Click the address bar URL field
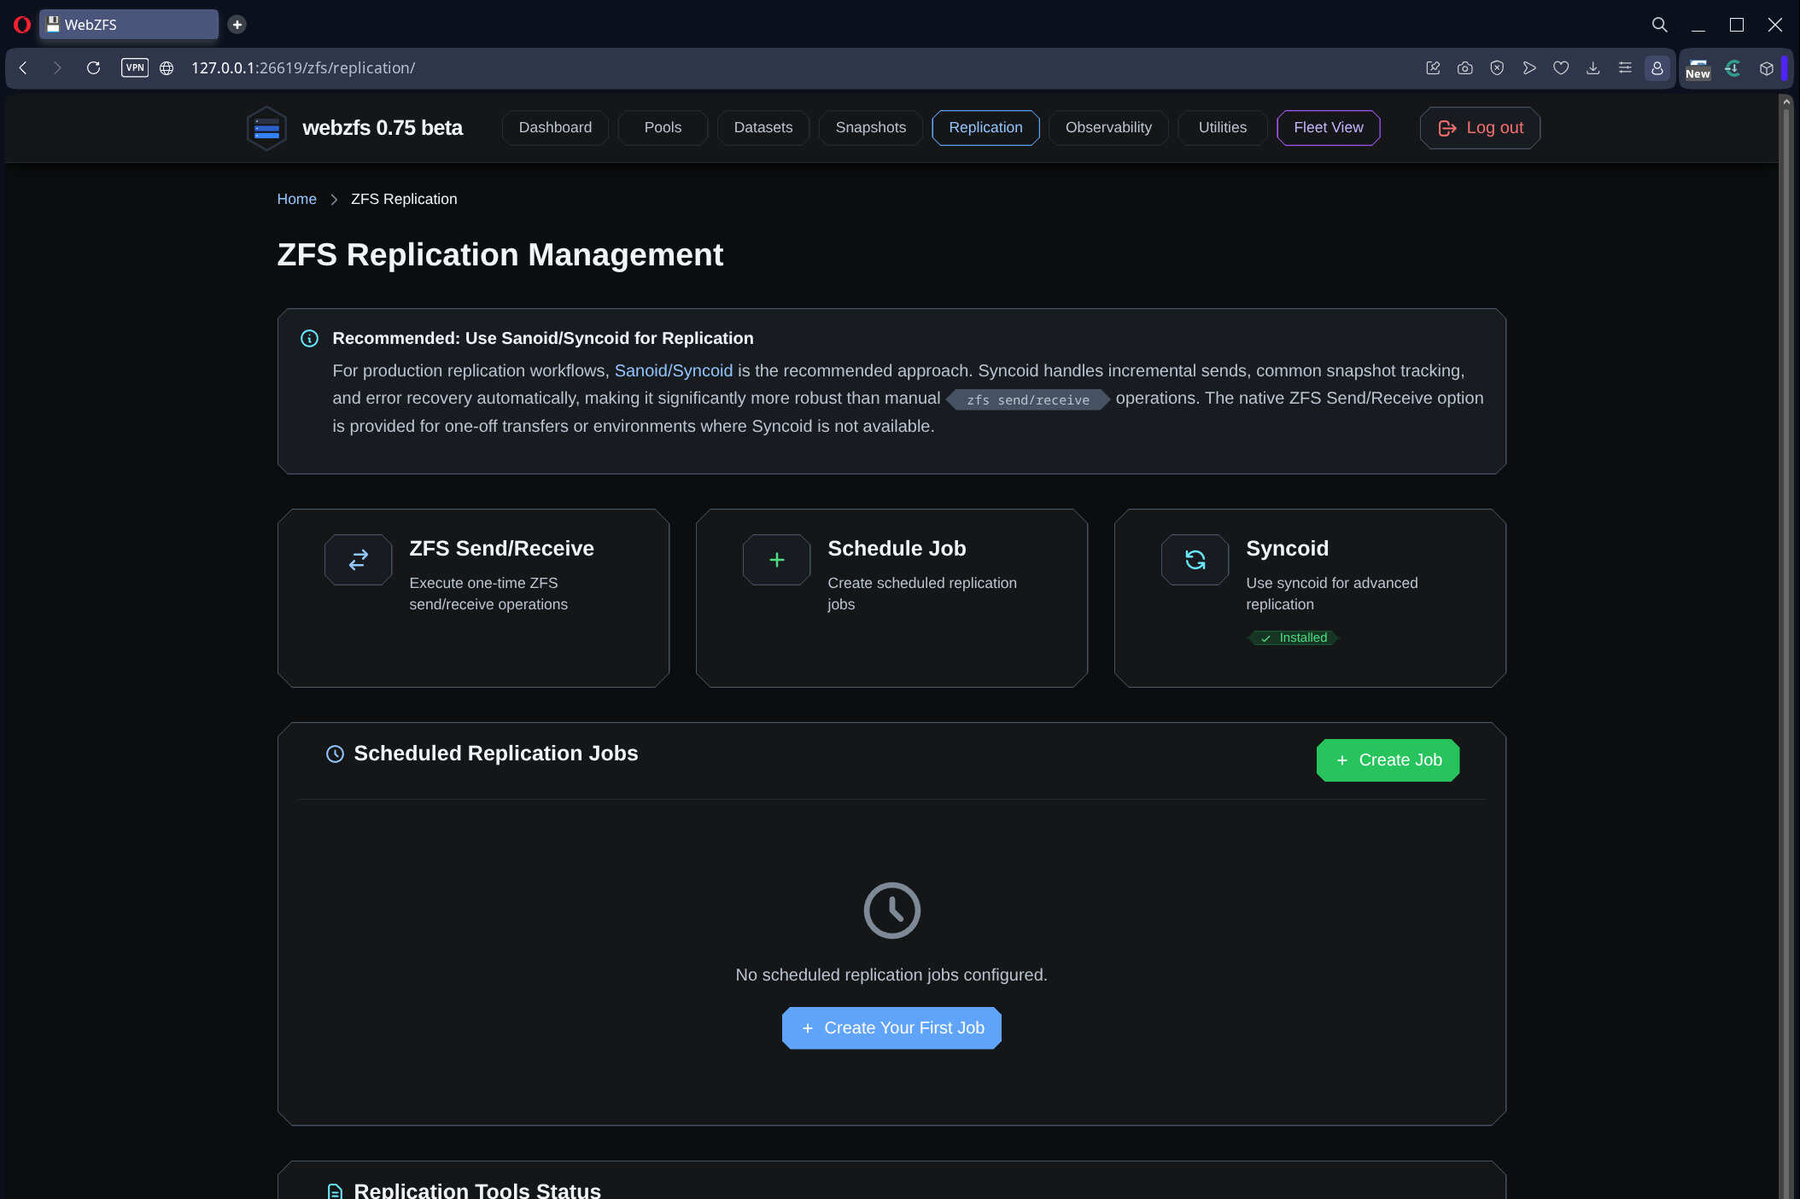 [x=790, y=68]
